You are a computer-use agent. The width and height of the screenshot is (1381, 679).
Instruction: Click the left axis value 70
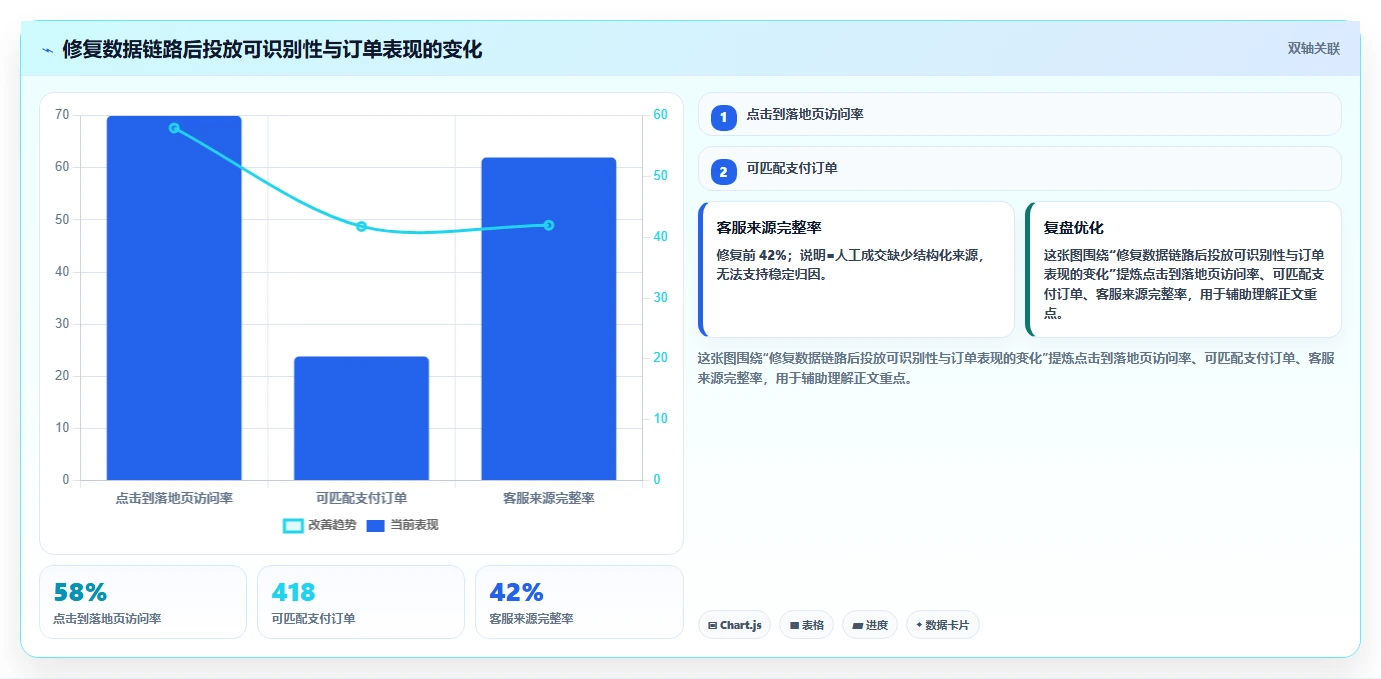point(62,115)
